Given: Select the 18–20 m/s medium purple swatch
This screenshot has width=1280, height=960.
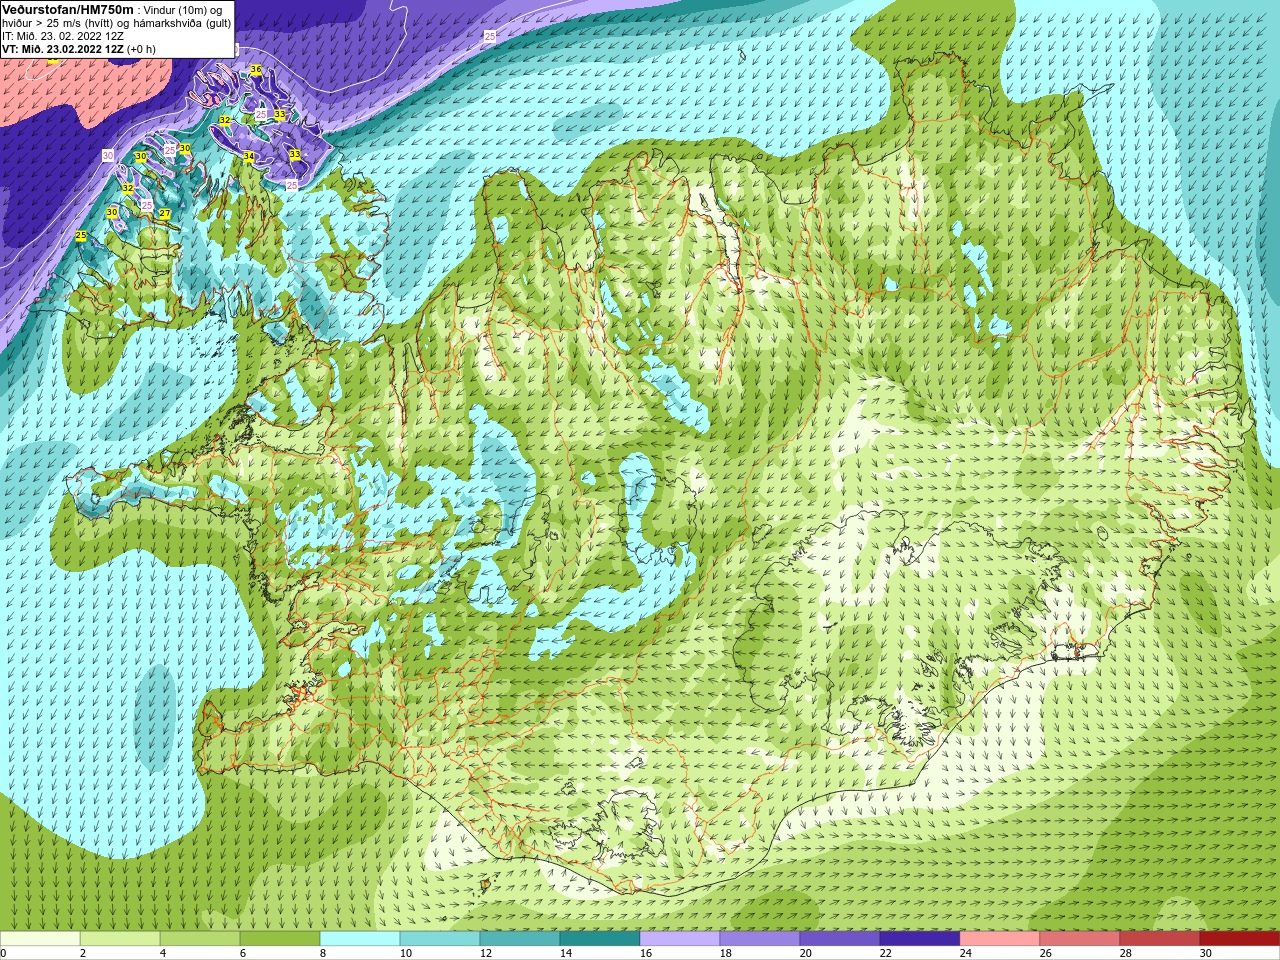Looking at the screenshot, I should coord(760,939).
